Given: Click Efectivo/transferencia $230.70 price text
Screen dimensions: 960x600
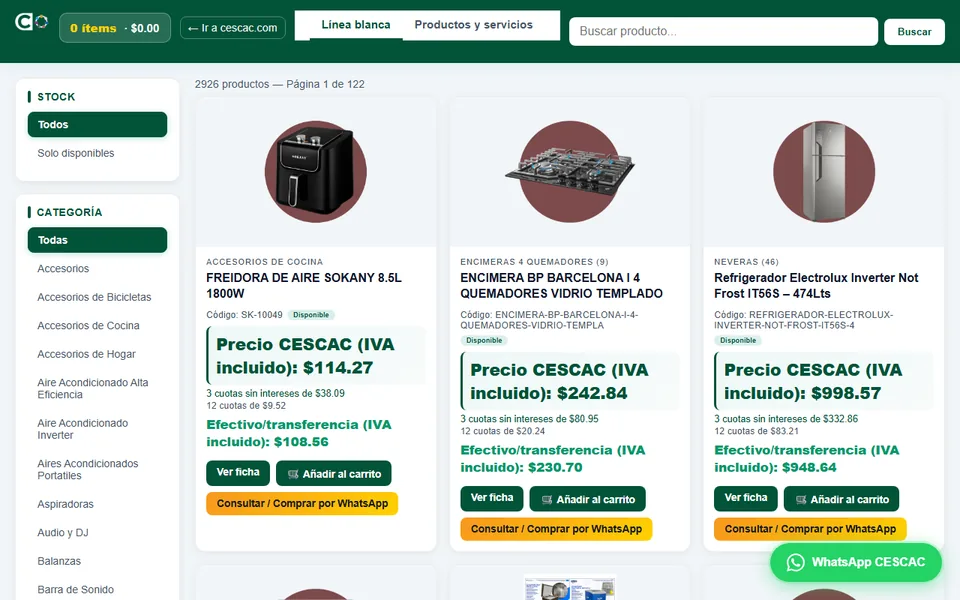Looking at the screenshot, I should click(553, 459).
